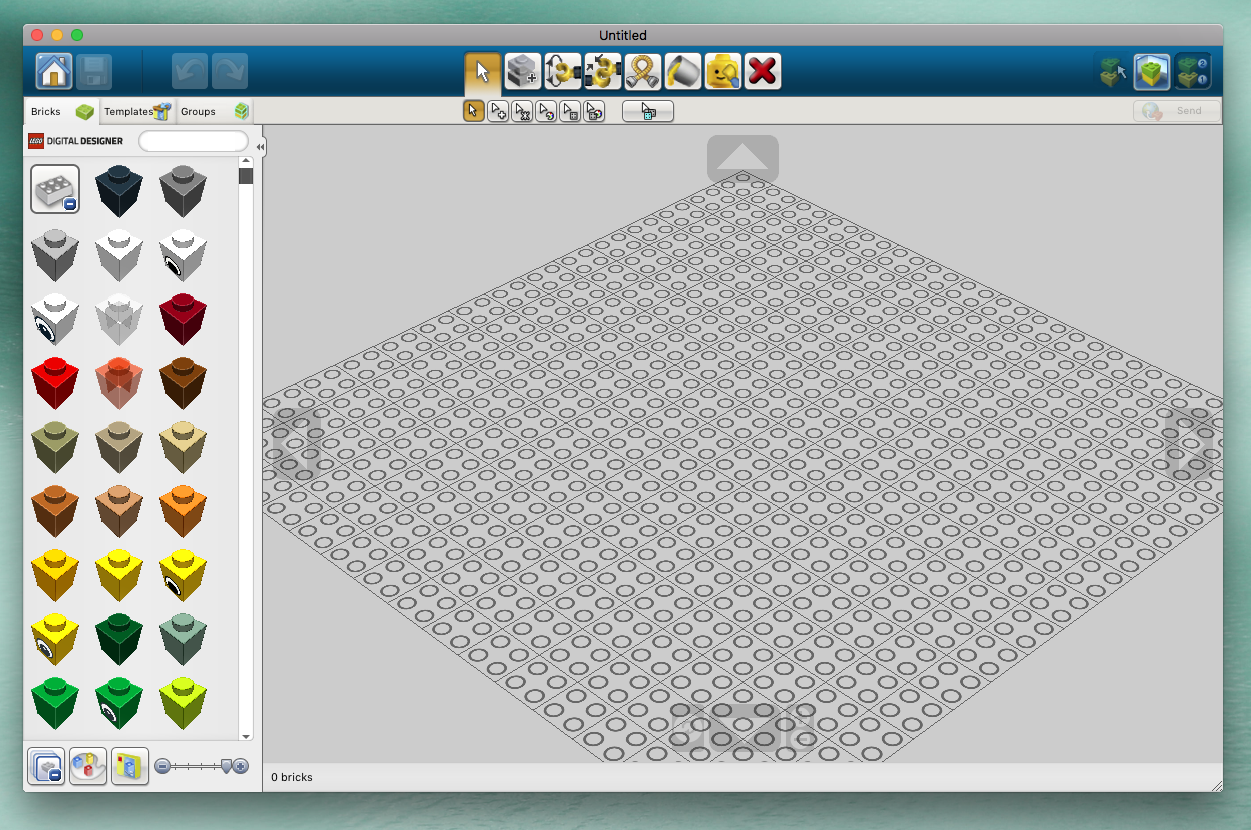The width and height of the screenshot is (1251, 830).
Task: Open the Groups tab
Action: click(214, 111)
